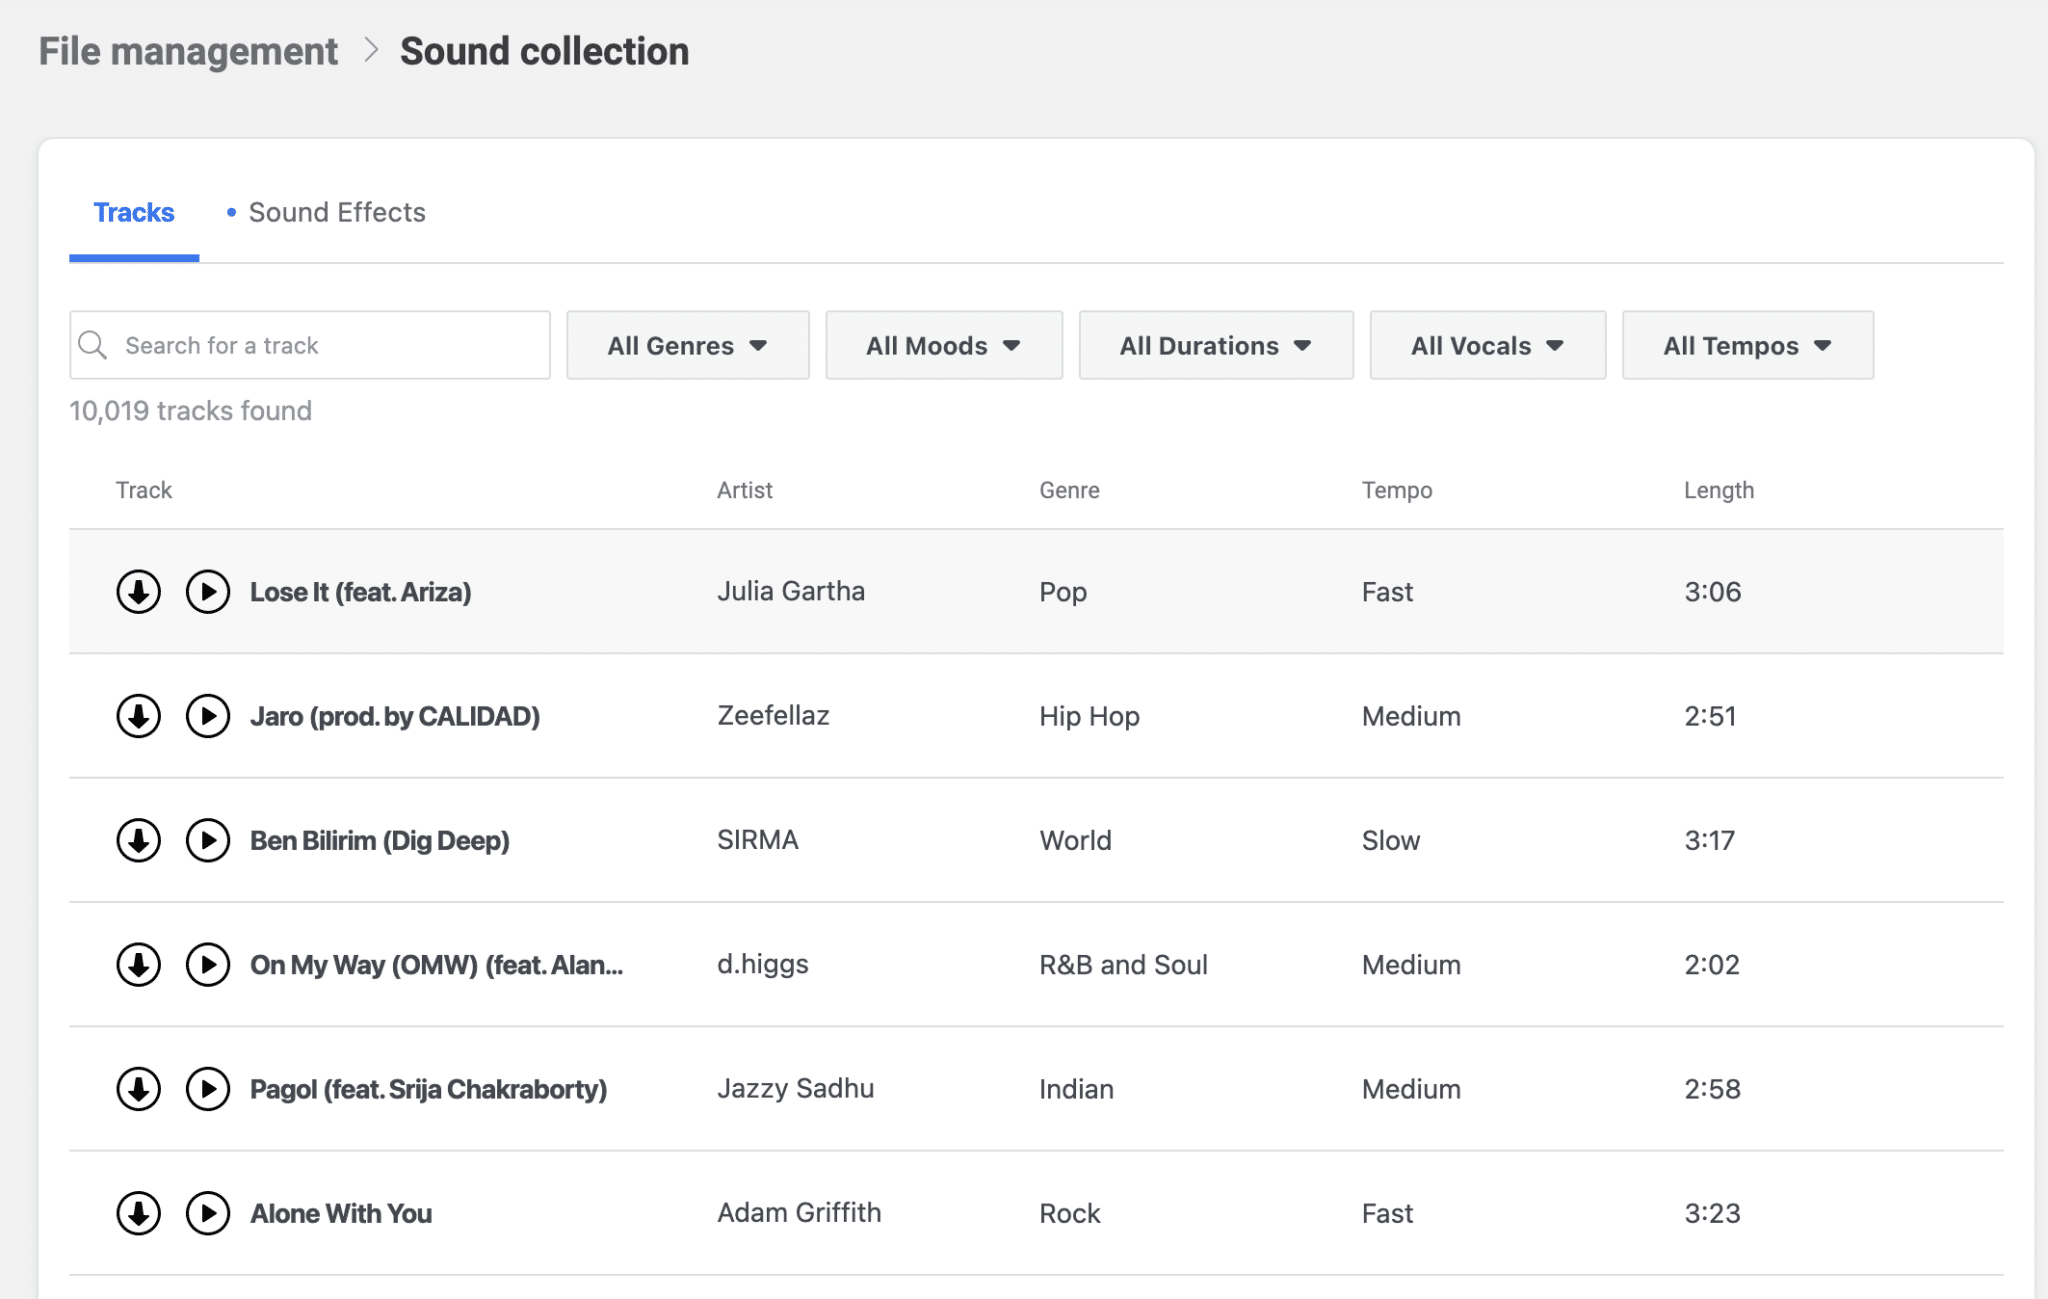Download the Lose It (feat. Ariza) track
The image size is (2048, 1299).
[138, 592]
